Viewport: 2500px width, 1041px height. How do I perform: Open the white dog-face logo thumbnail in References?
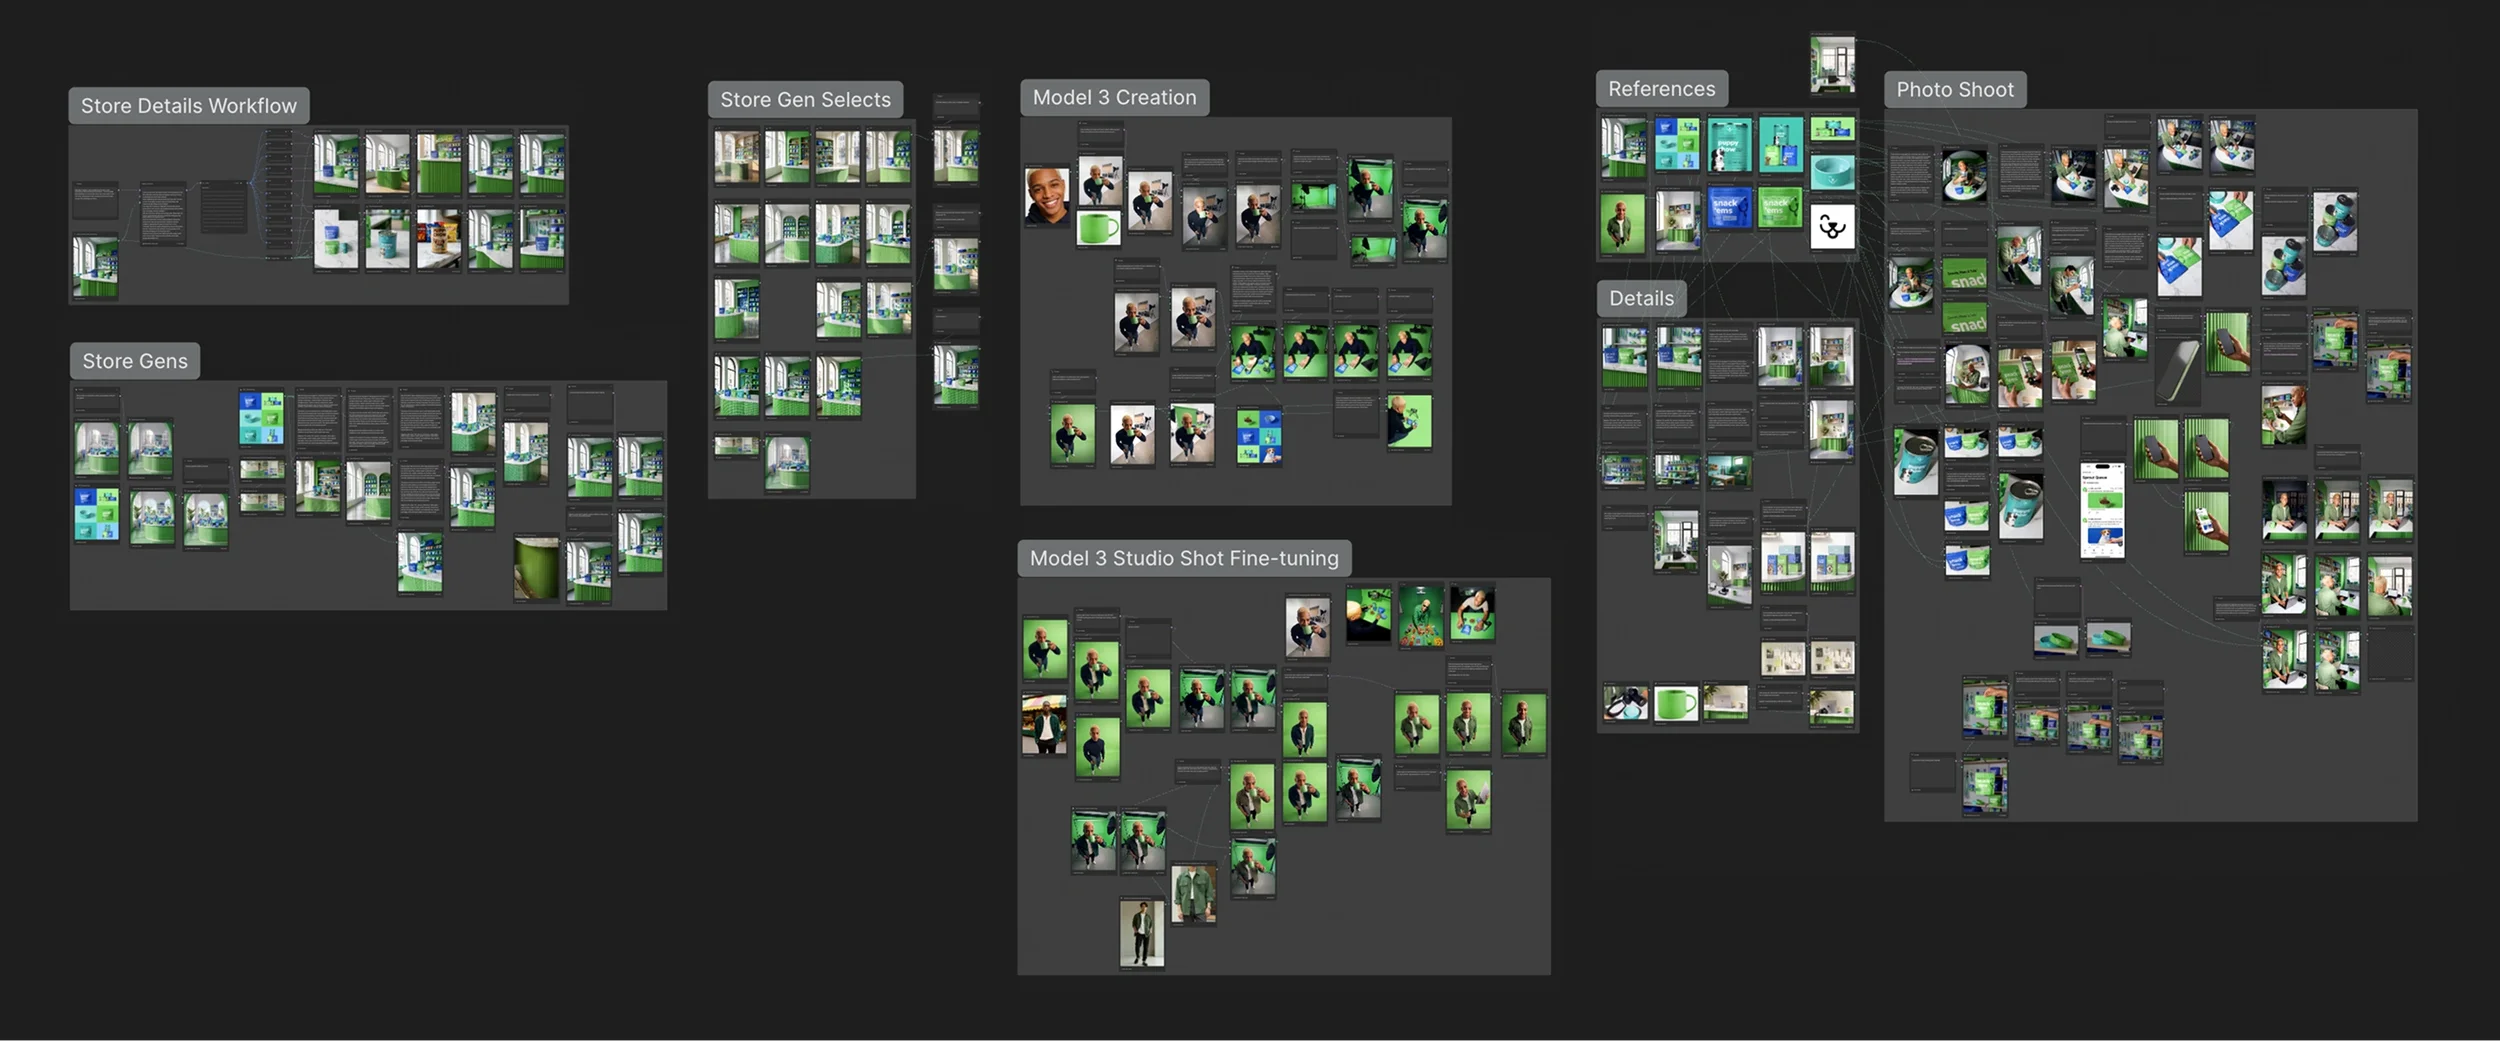pyautogui.click(x=1832, y=227)
